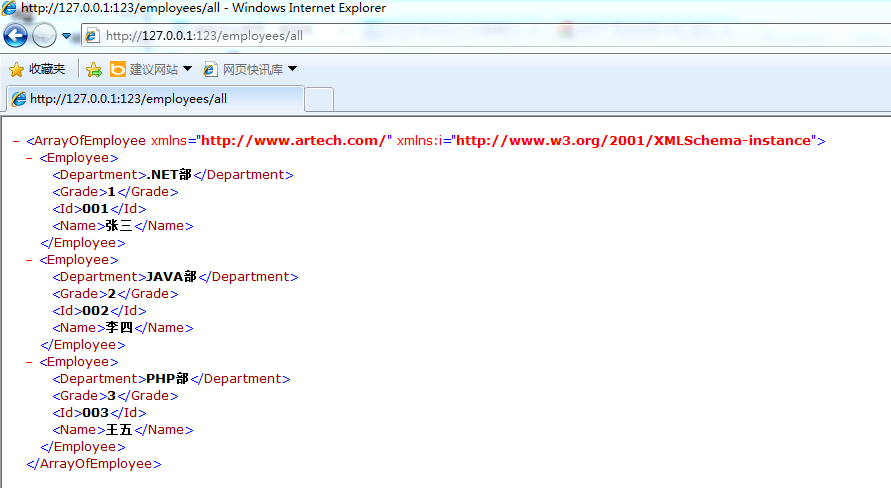Click the XMLSchema-instance namespace value
891x488 pixels.
pos(633,140)
